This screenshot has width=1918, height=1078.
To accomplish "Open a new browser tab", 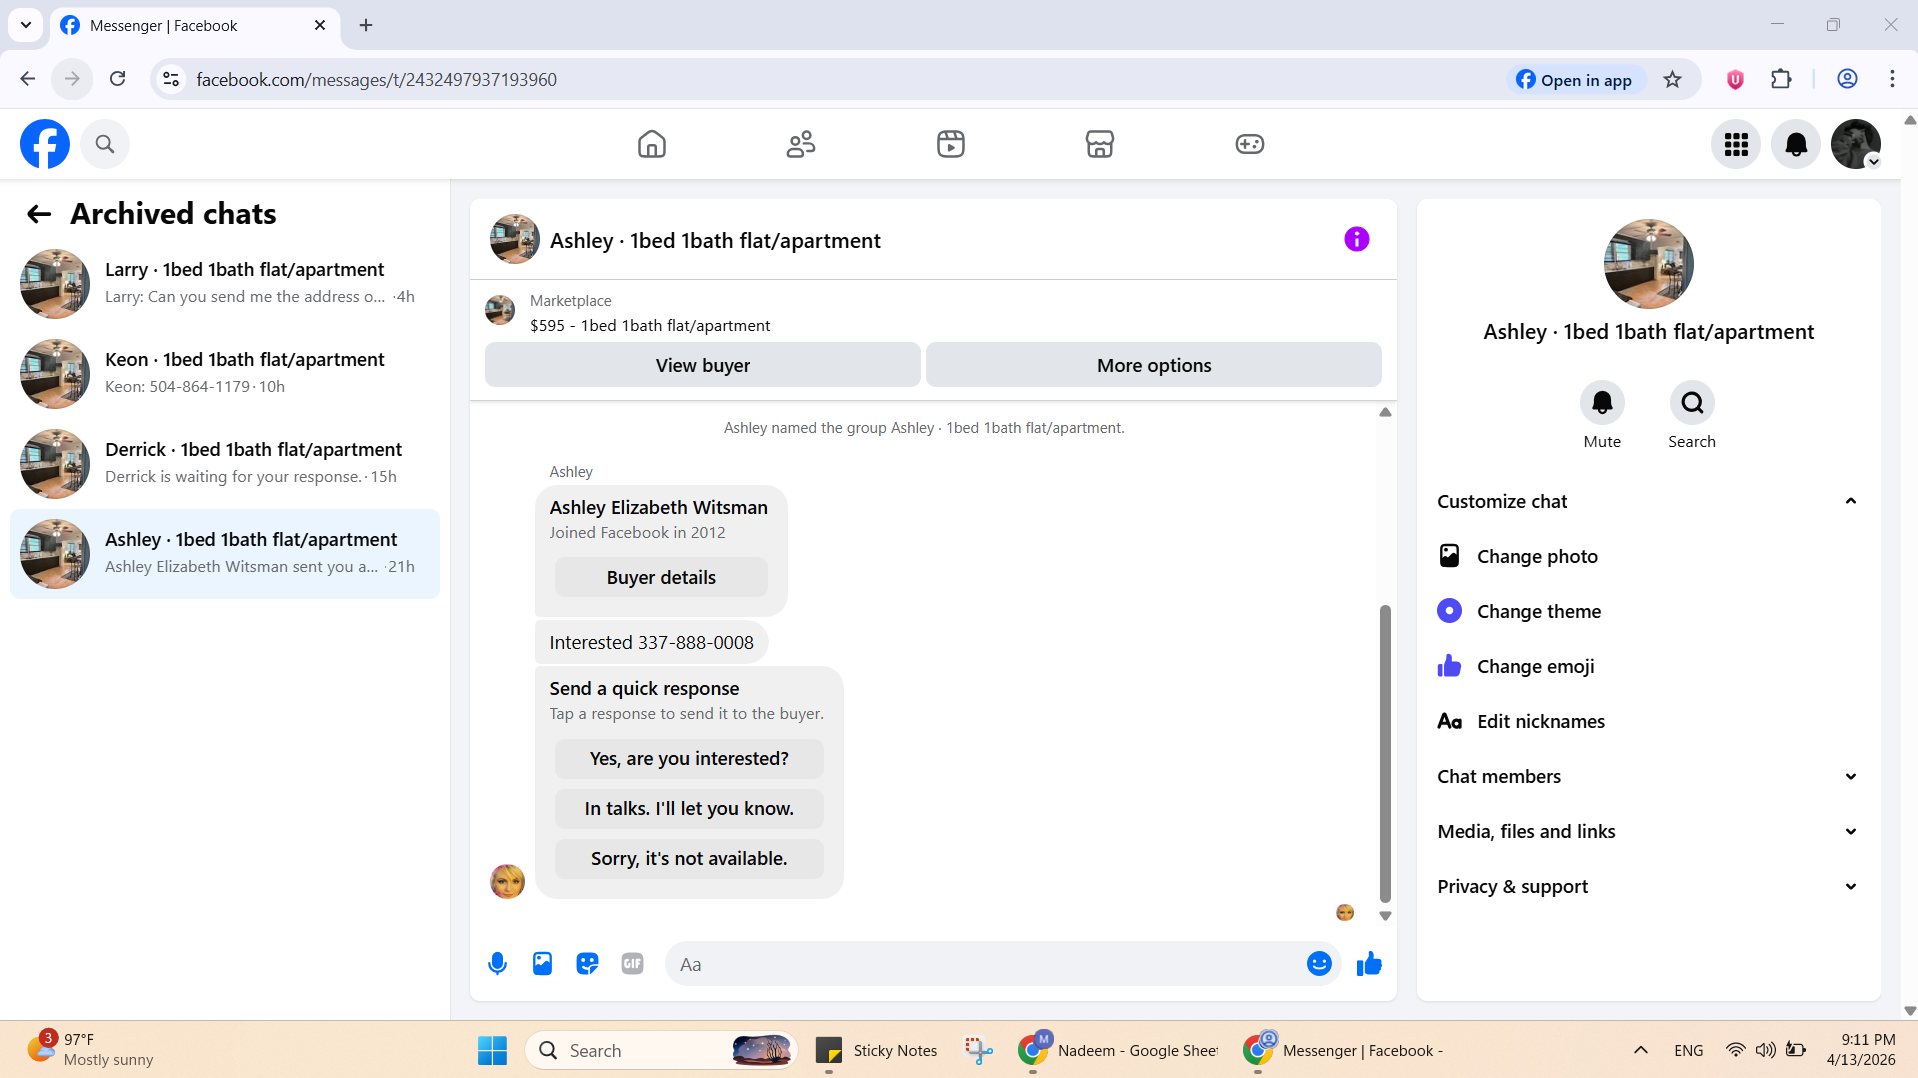I will coord(366,25).
